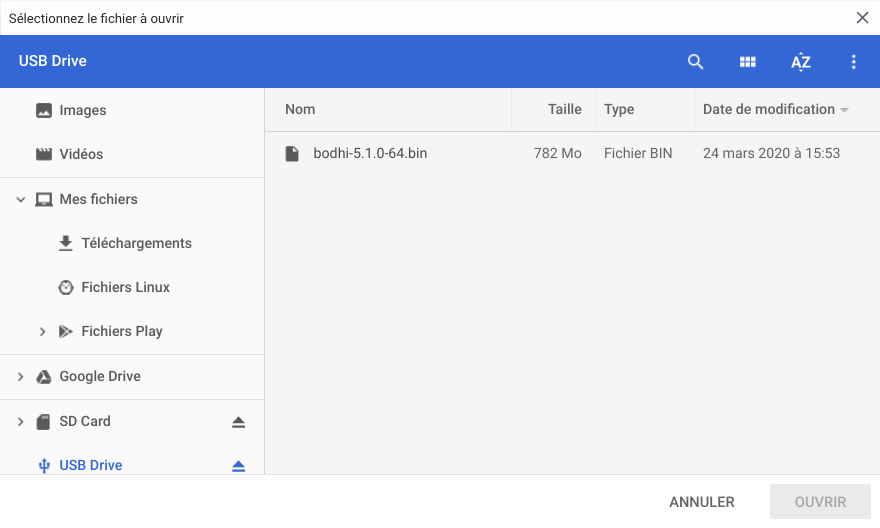Eject the USB Drive
880x528 pixels.
coord(239,466)
